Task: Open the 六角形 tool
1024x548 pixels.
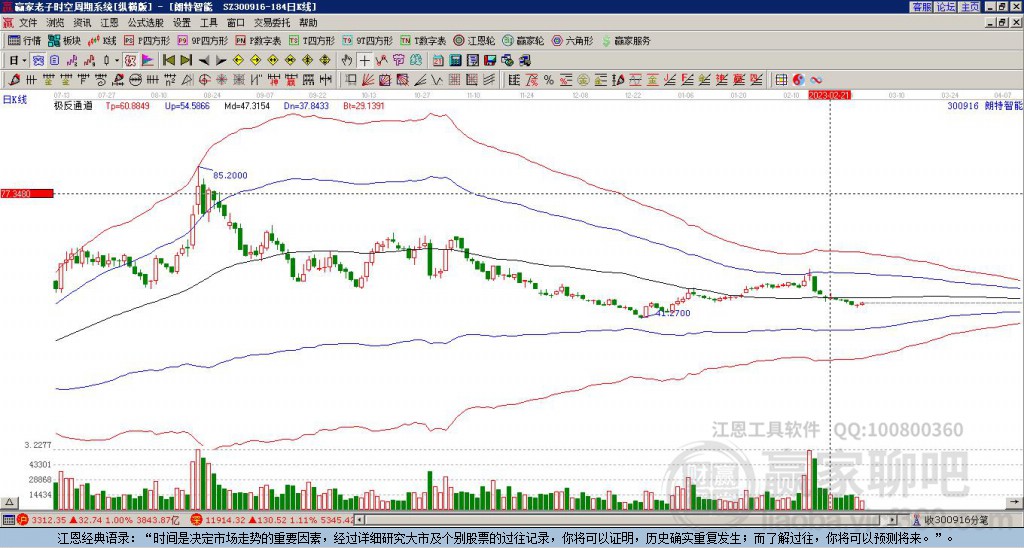Action: point(572,40)
